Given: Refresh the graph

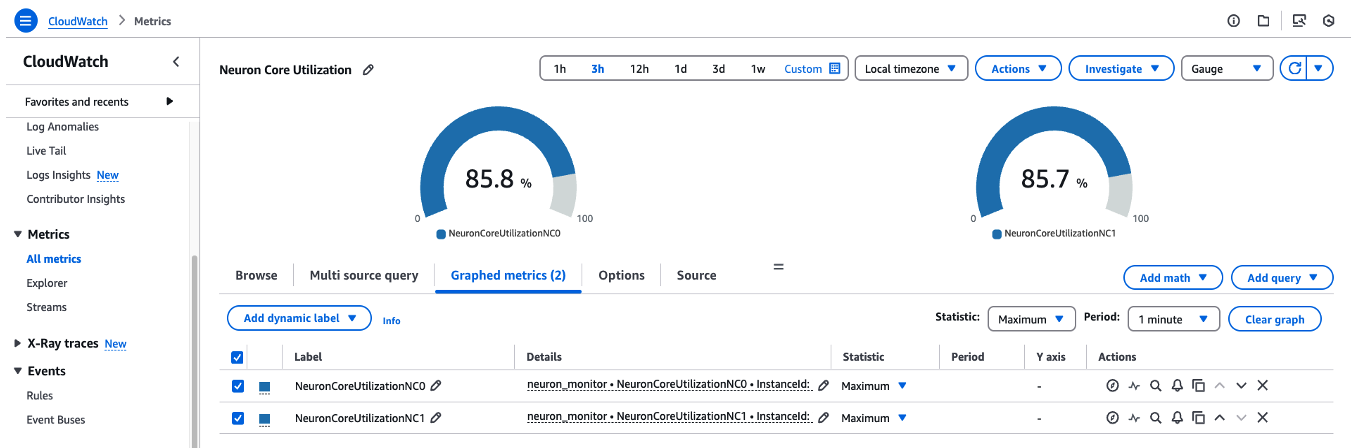Looking at the screenshot, I should pos(1295,69).
